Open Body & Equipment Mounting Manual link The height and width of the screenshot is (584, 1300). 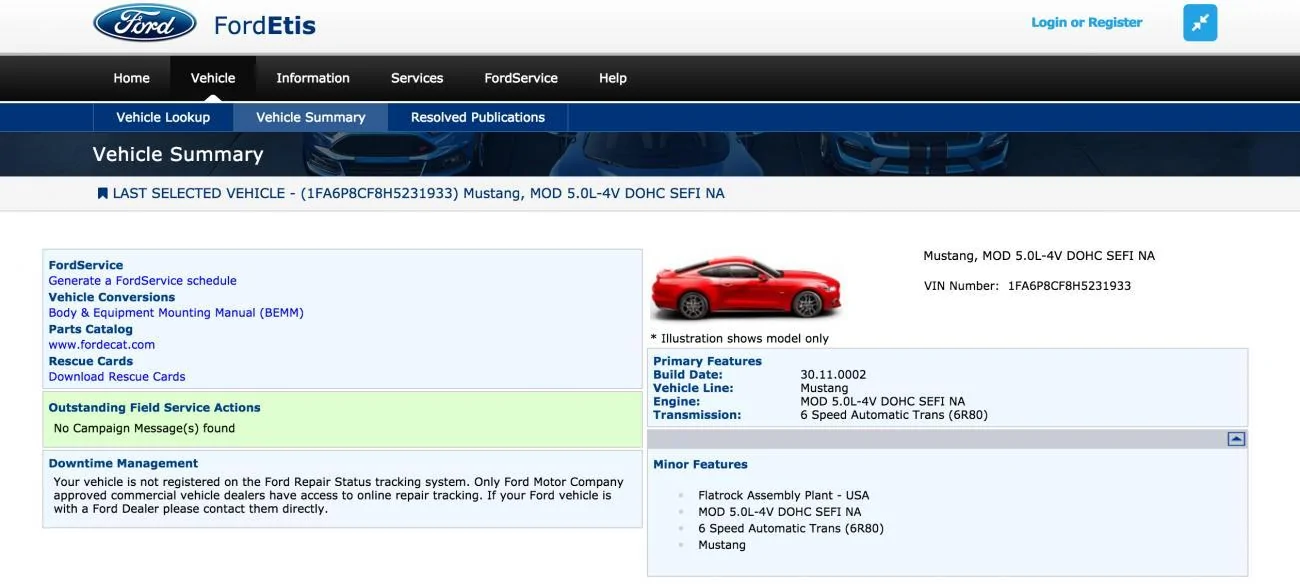pyautogui.click(x=176, y=313)
